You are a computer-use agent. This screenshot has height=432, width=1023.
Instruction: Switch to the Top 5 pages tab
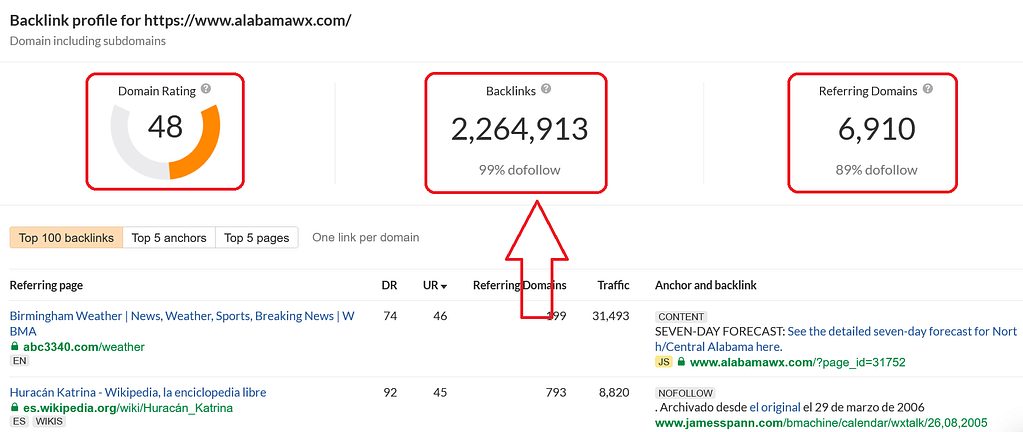point(256,238)
